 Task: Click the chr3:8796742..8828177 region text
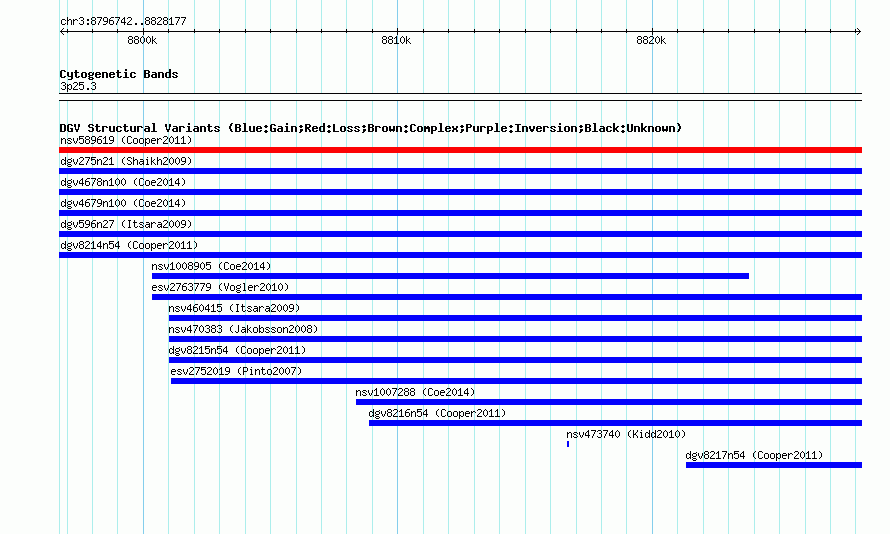coord(123,21)
